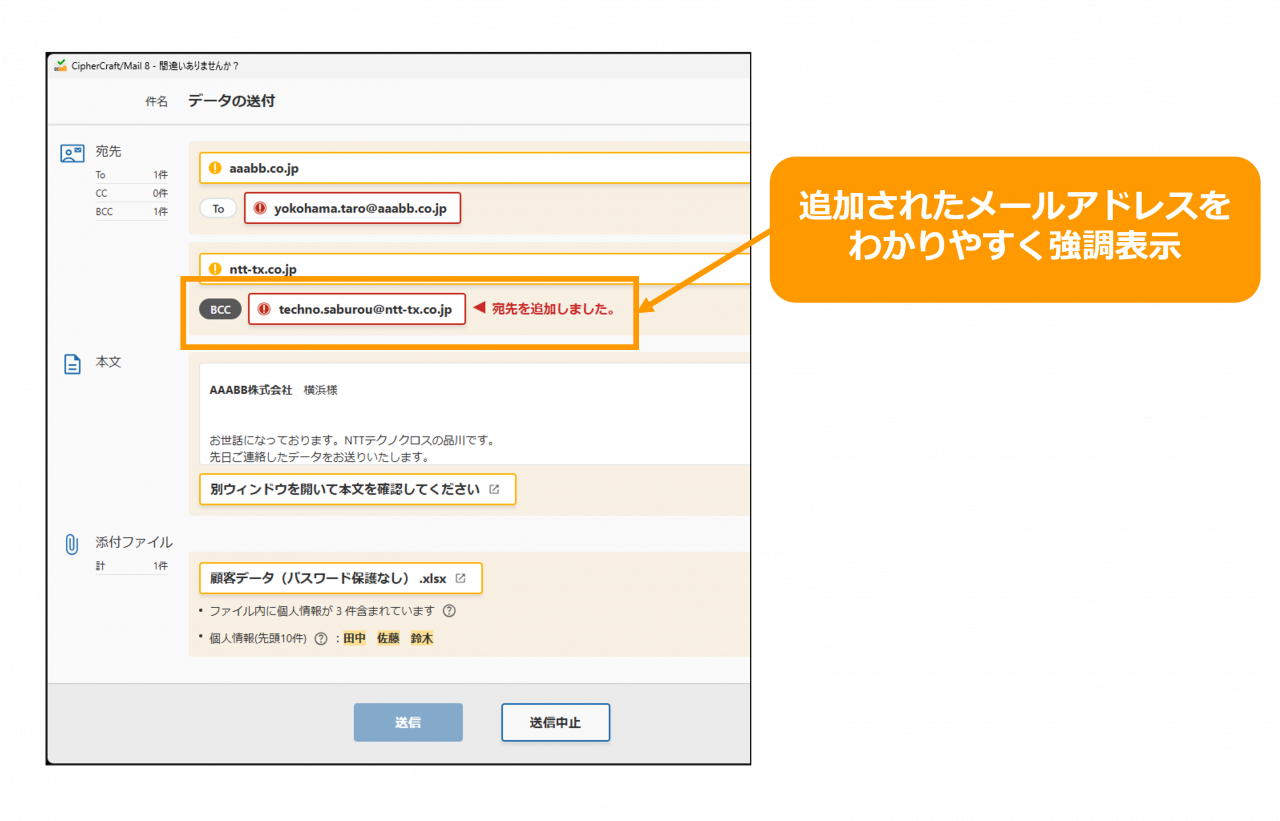Click the orange warning icon beside aaabb.co.jp
This screenshot has width=1280, height=821.
coord(215,168)
